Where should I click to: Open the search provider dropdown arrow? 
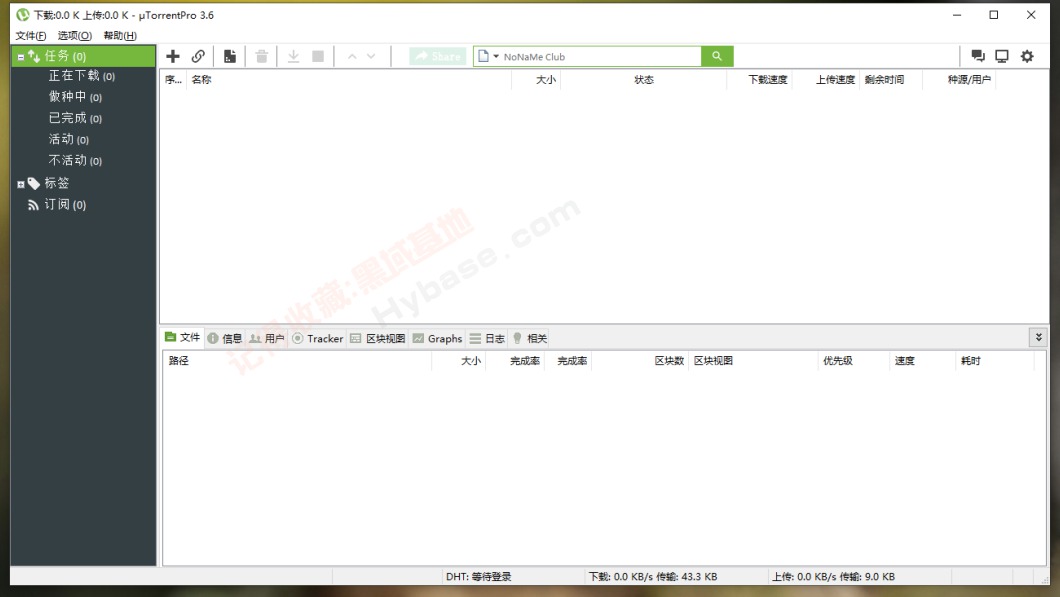click(496, 57)
